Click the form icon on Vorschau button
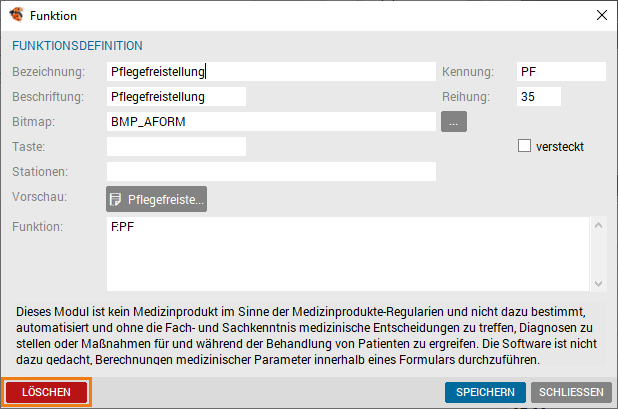Viewport: 618px width, 409px height. click(x=115, y=199)
